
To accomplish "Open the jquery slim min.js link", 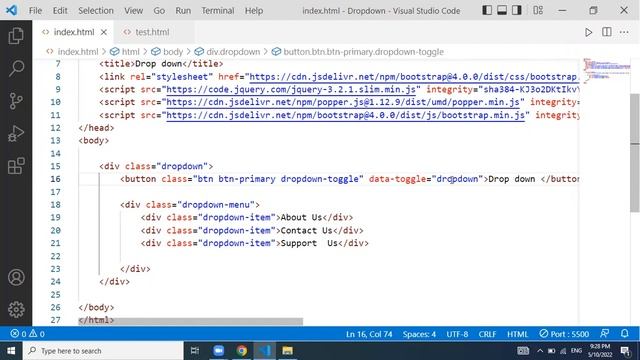I will pyautogui.click(x=291, y=89).
